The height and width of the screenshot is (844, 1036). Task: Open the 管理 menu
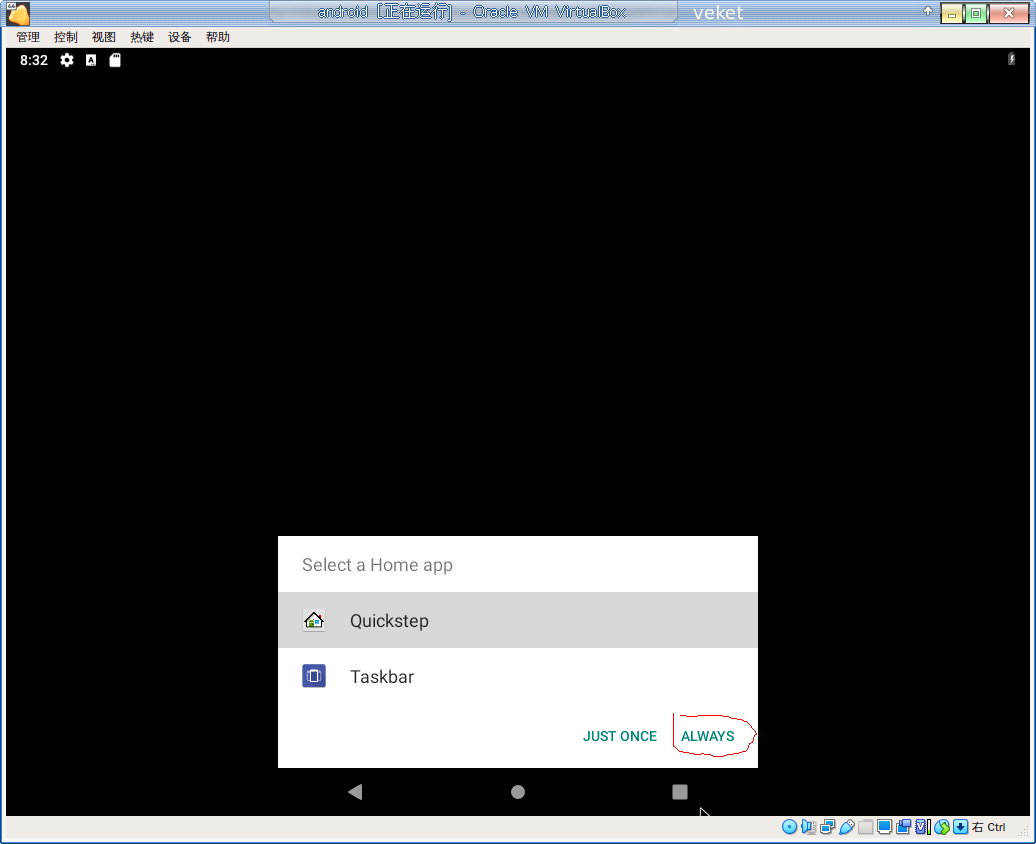tap(28, 37)
